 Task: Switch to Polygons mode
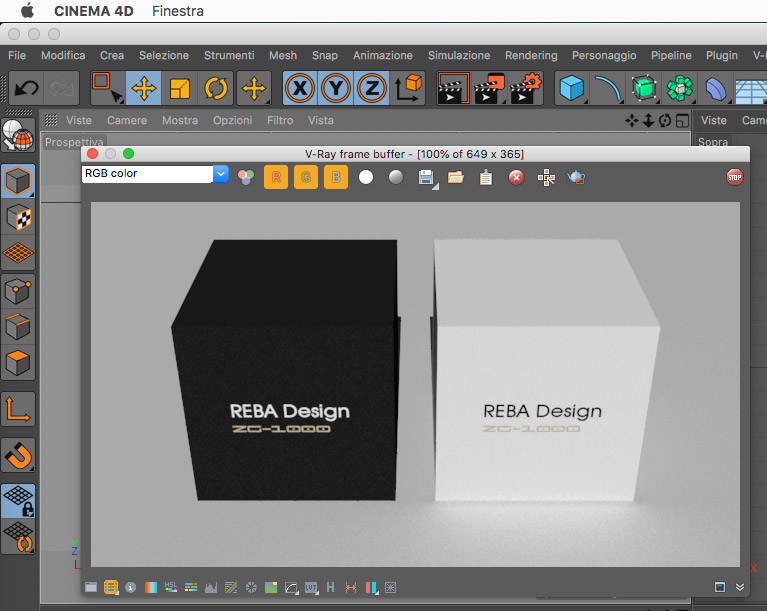click(x=18, y=363)
